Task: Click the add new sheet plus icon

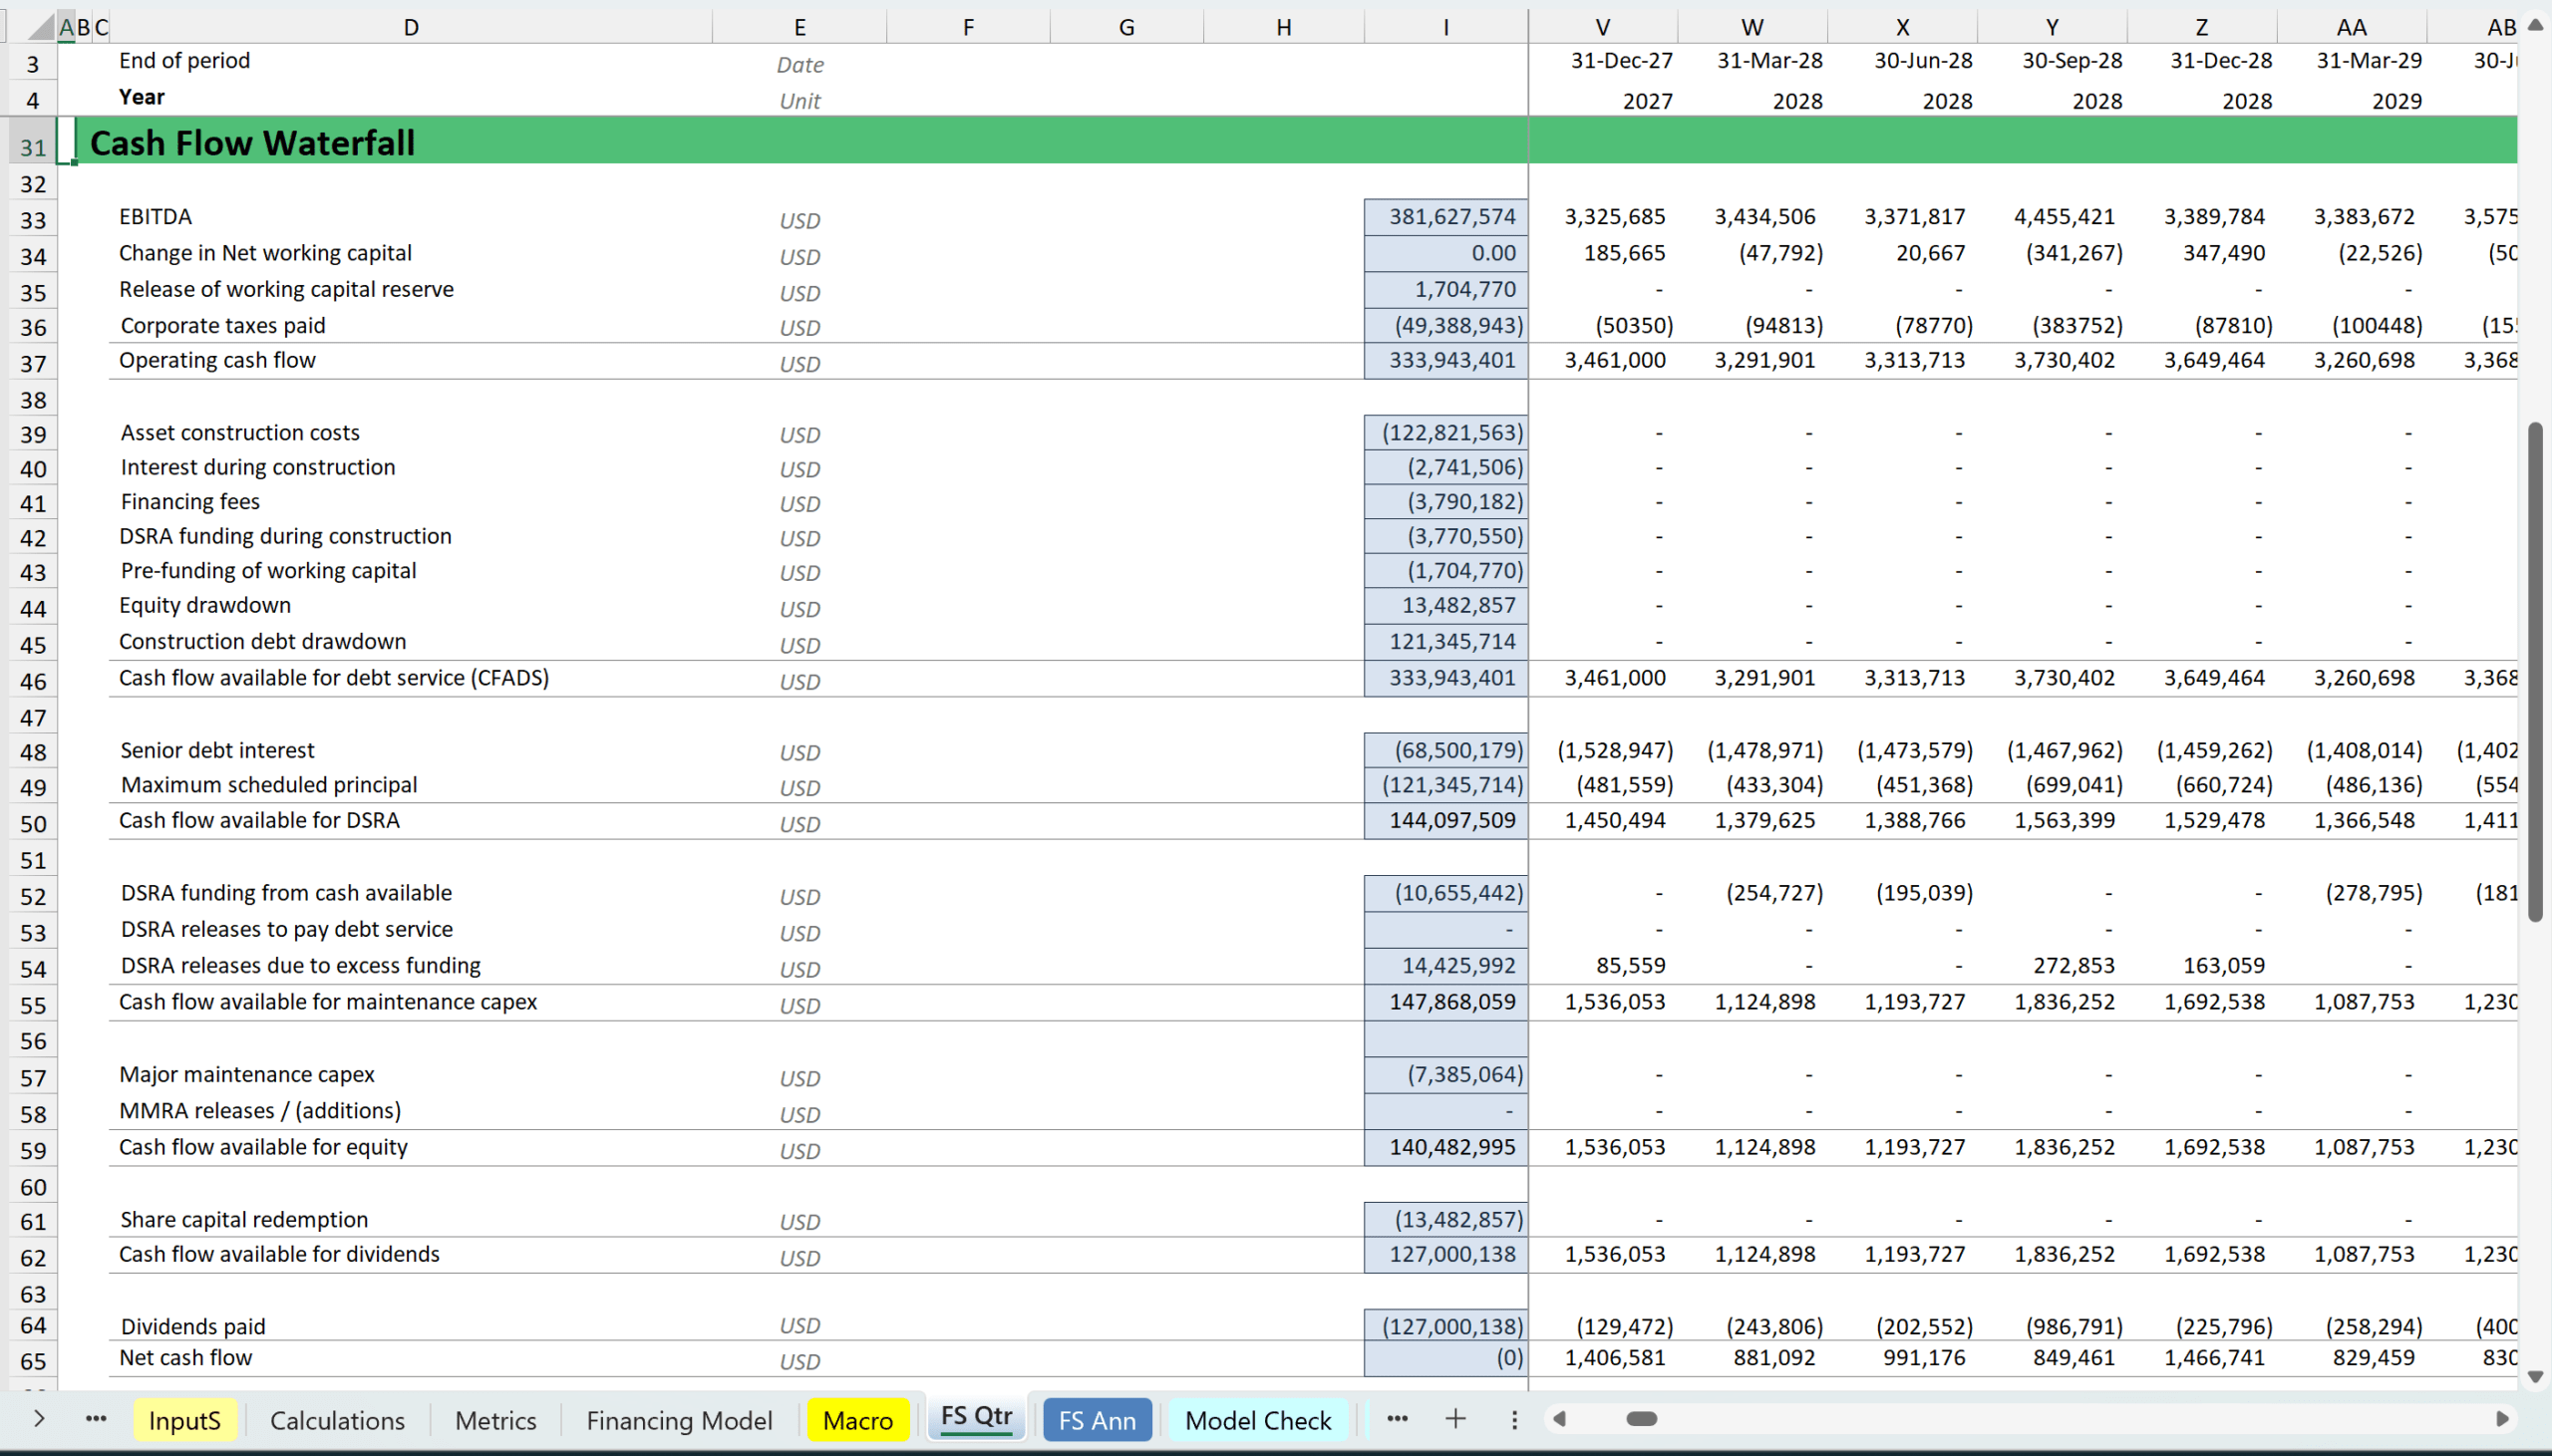Action: click(x=1455, y=1419)
